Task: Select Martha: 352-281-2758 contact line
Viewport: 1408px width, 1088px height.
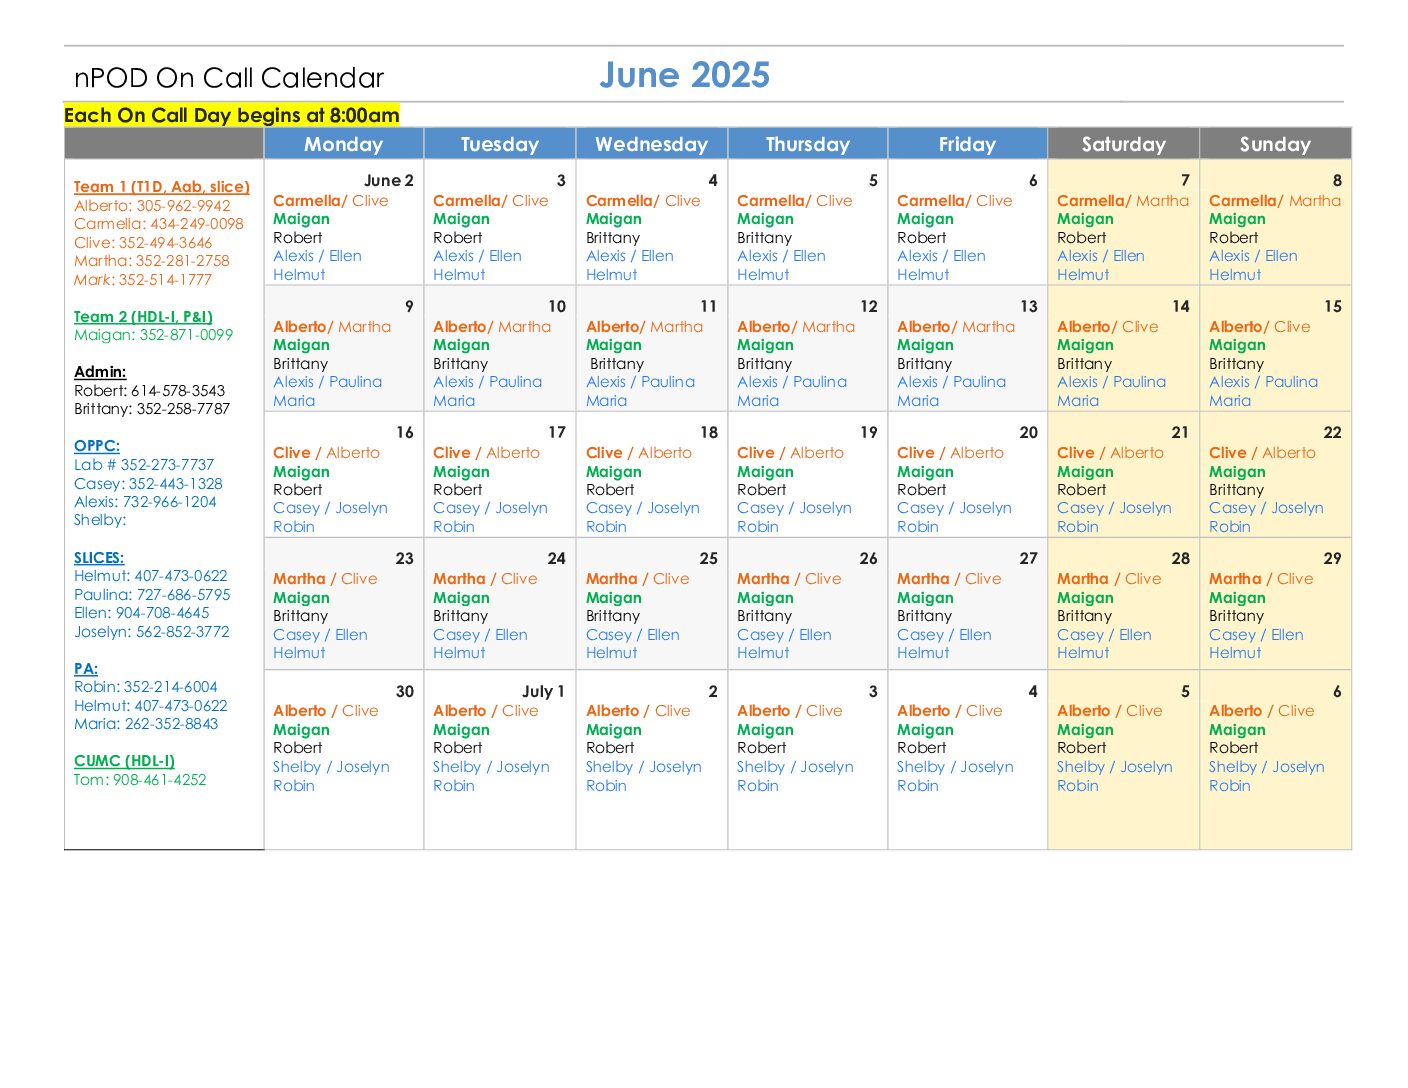Action: pos(152,261)
